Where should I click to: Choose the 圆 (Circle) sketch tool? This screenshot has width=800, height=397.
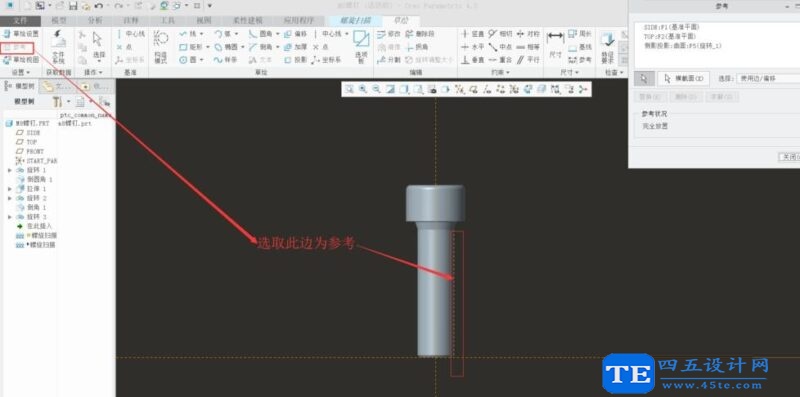(x=189, y=60)
